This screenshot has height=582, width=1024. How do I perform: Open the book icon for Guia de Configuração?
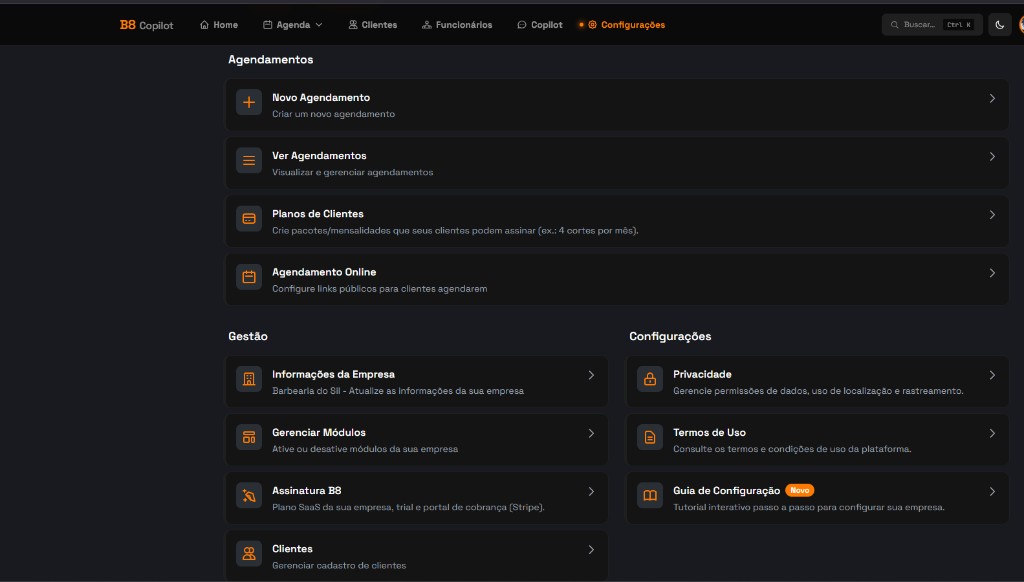click(x=650, y=497)
